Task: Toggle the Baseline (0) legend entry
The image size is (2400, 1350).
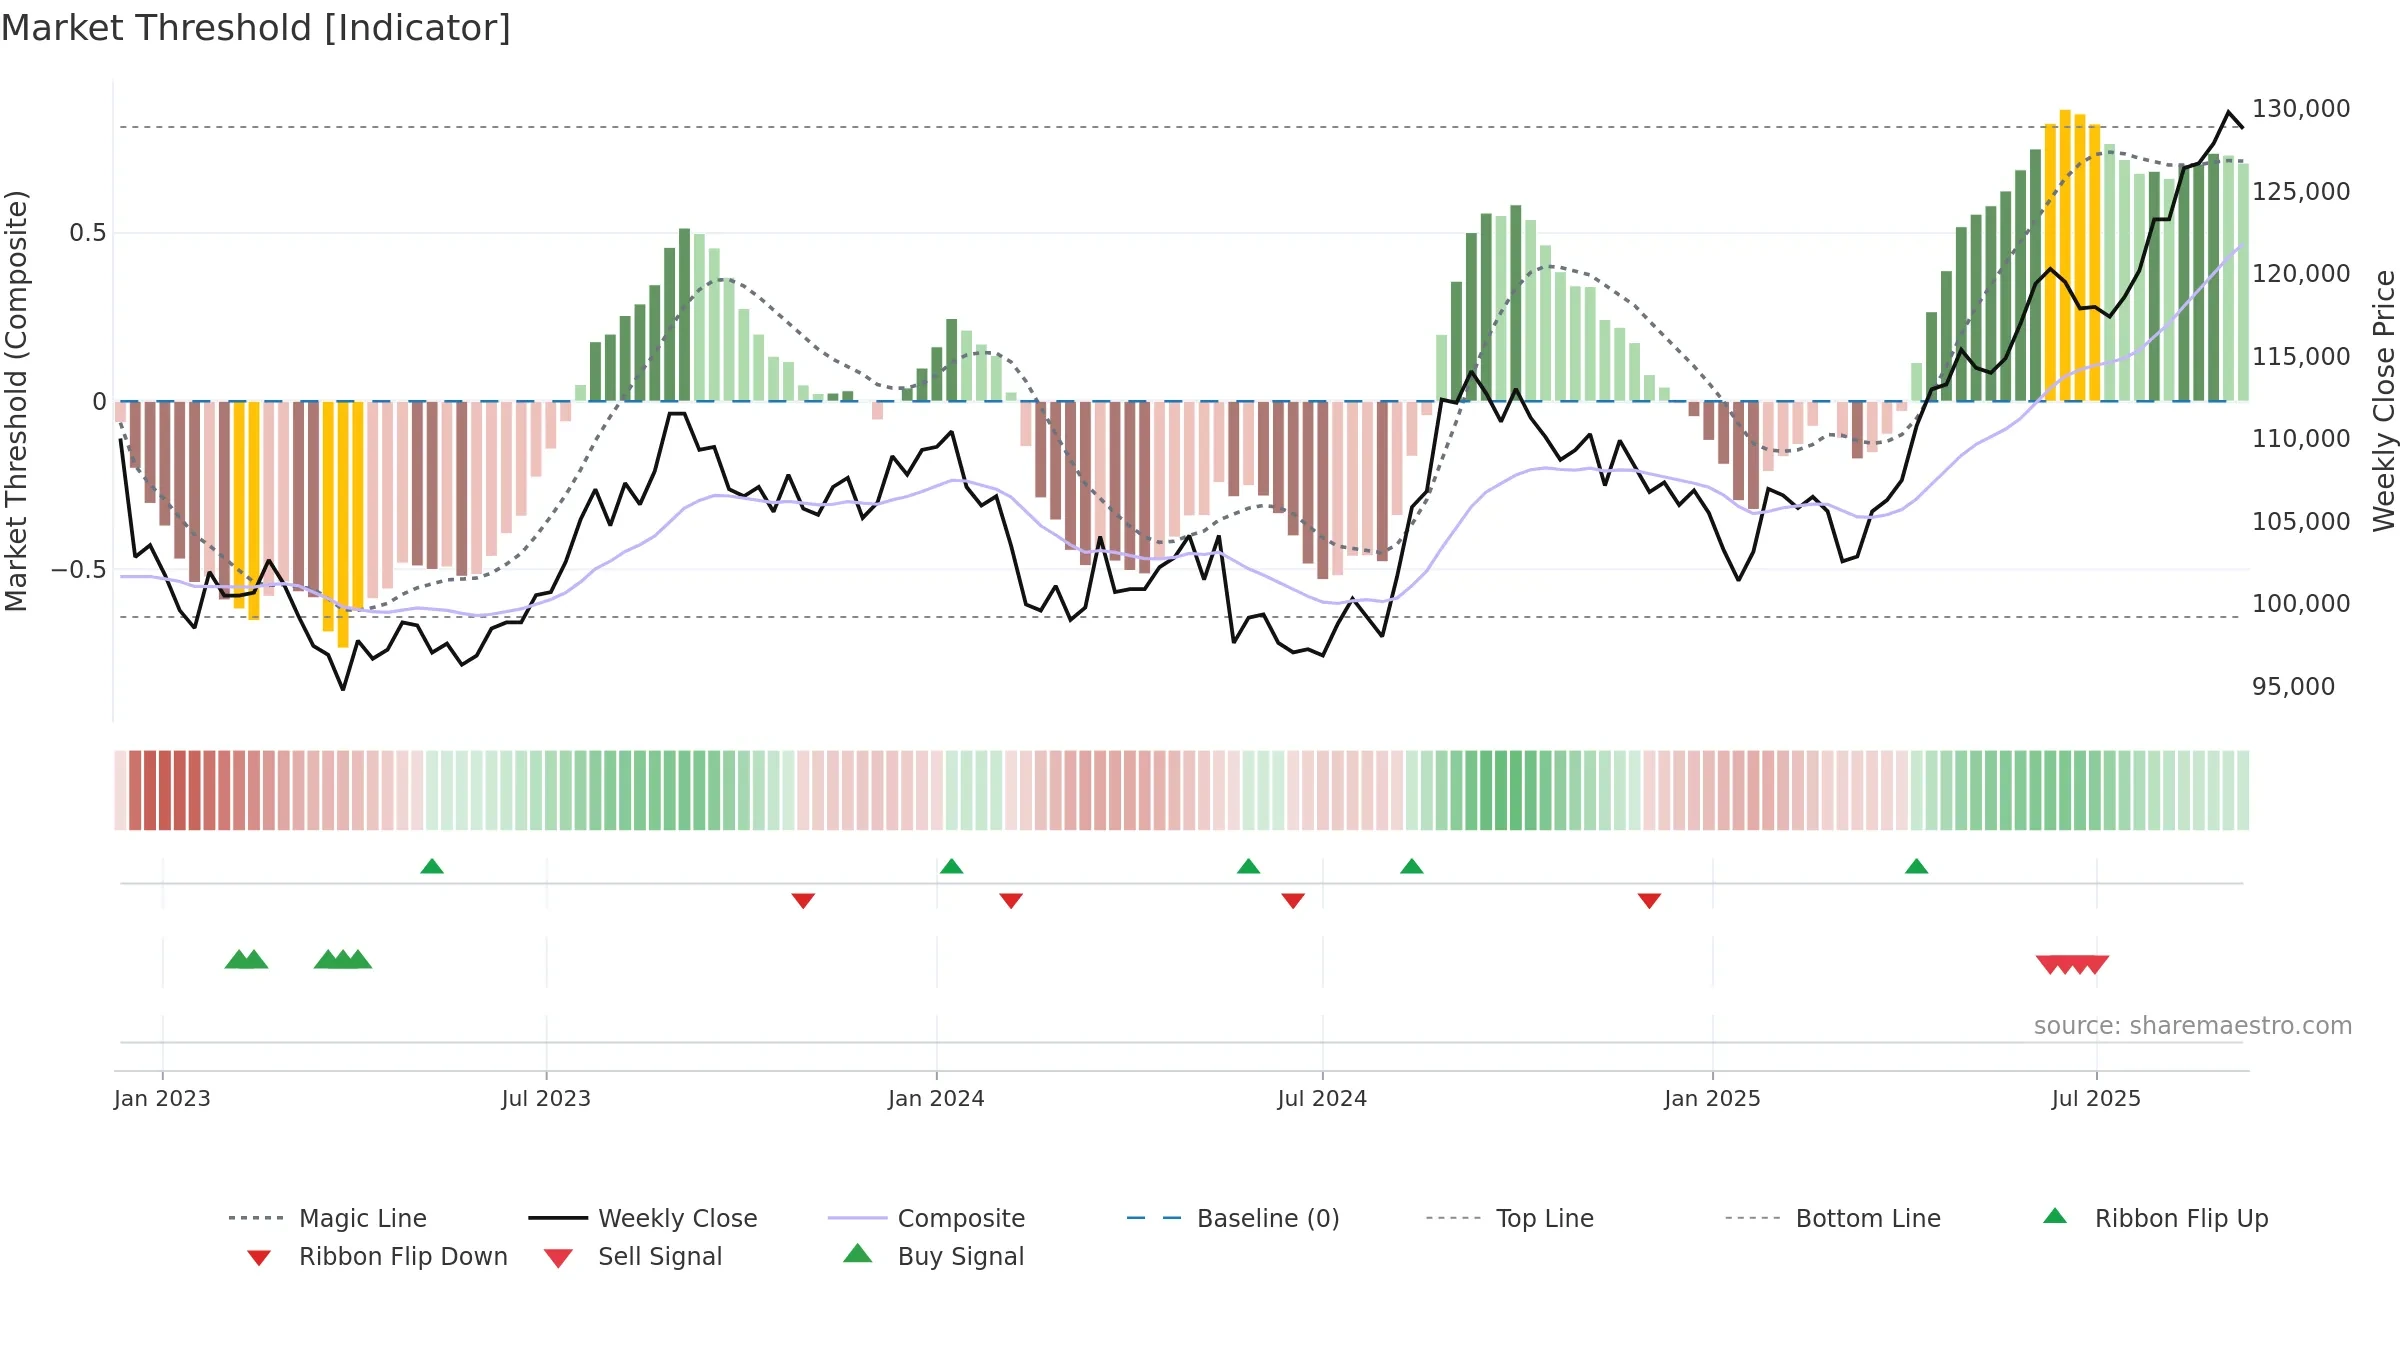Action: 1232,1218
